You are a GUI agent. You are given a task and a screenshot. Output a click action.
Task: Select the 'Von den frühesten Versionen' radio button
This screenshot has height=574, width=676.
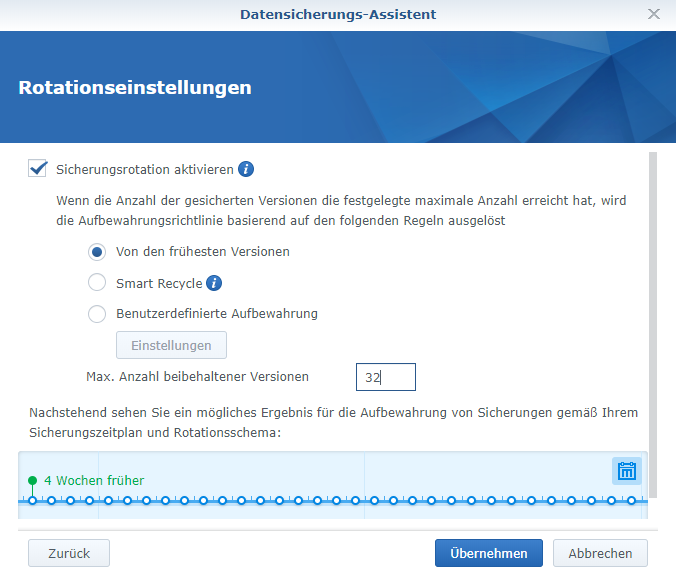[x=97, y=251]
